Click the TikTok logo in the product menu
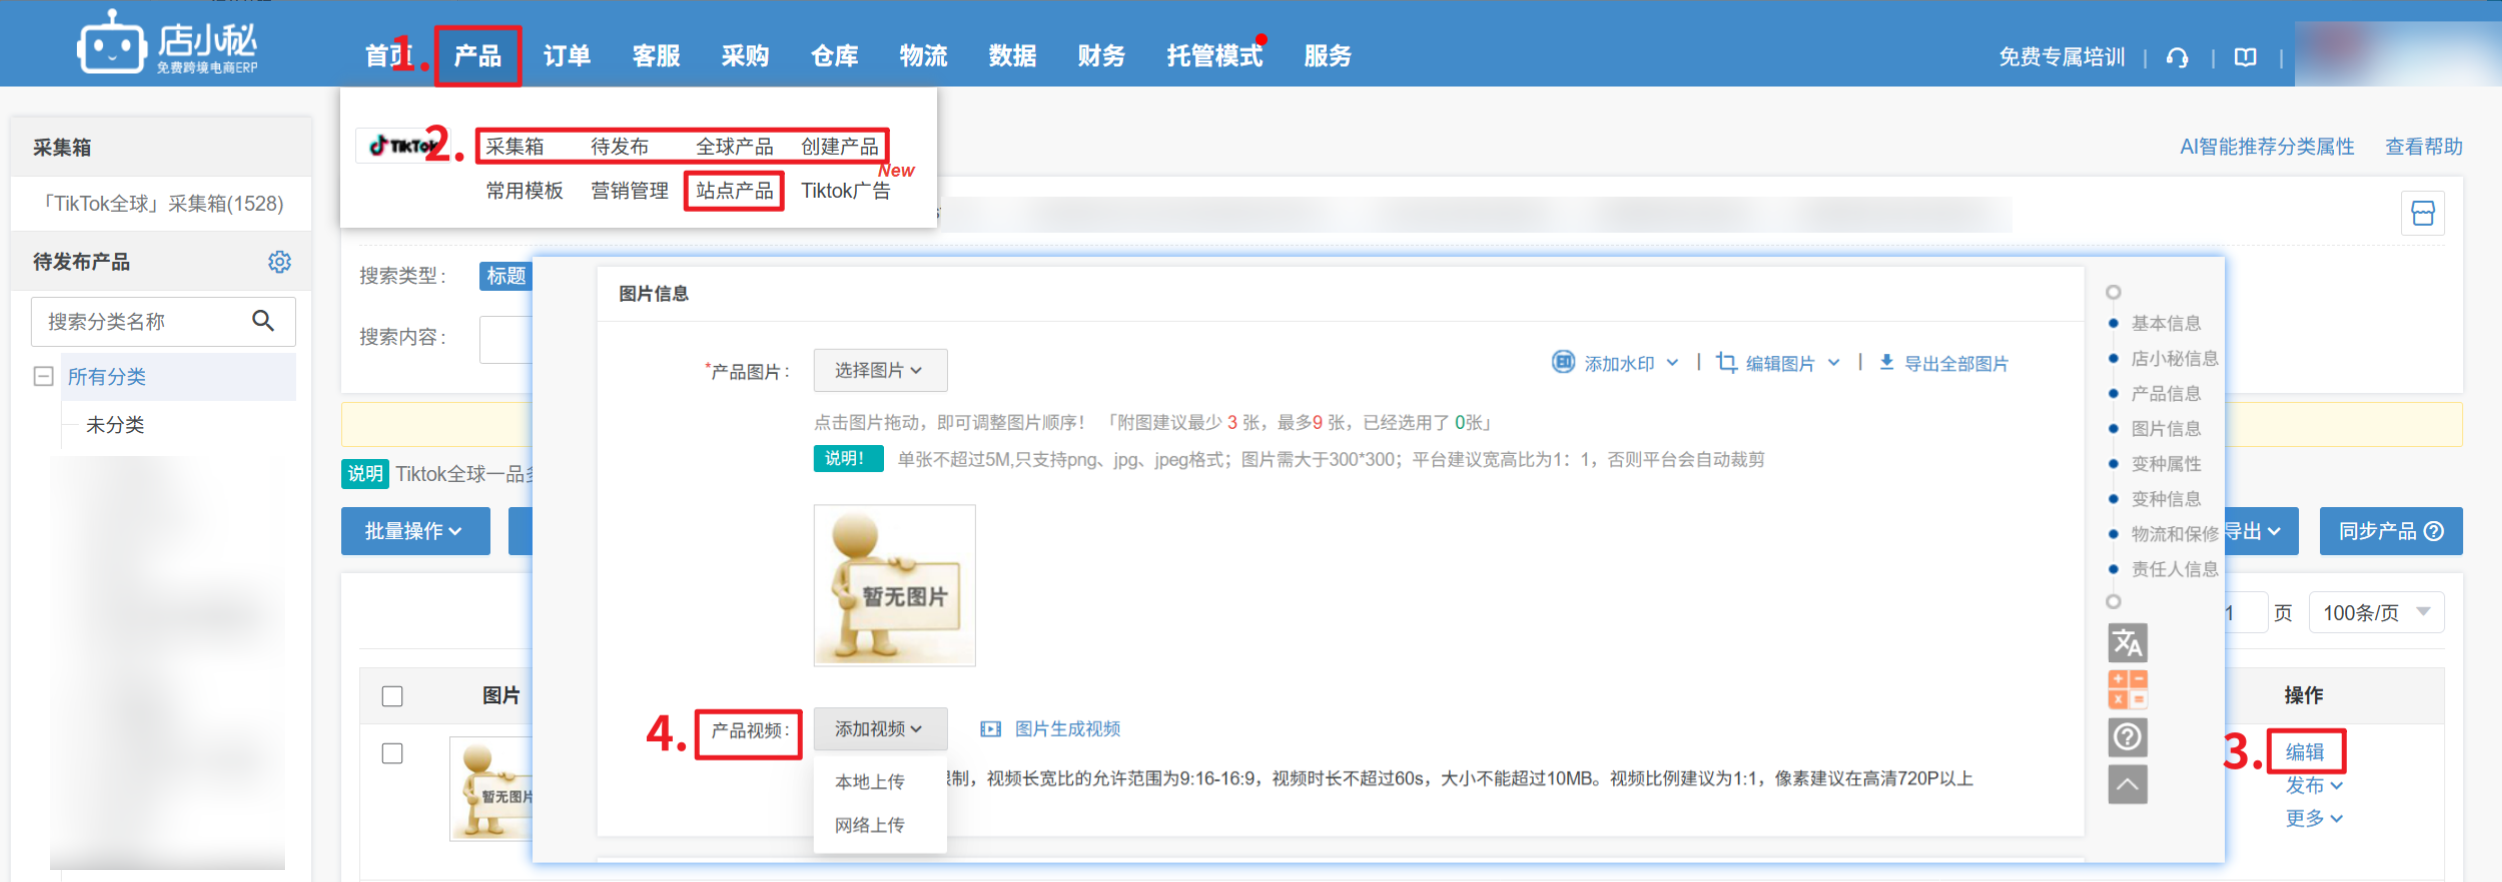This screenshot has height=882, width=2502. tap(401, 146)
